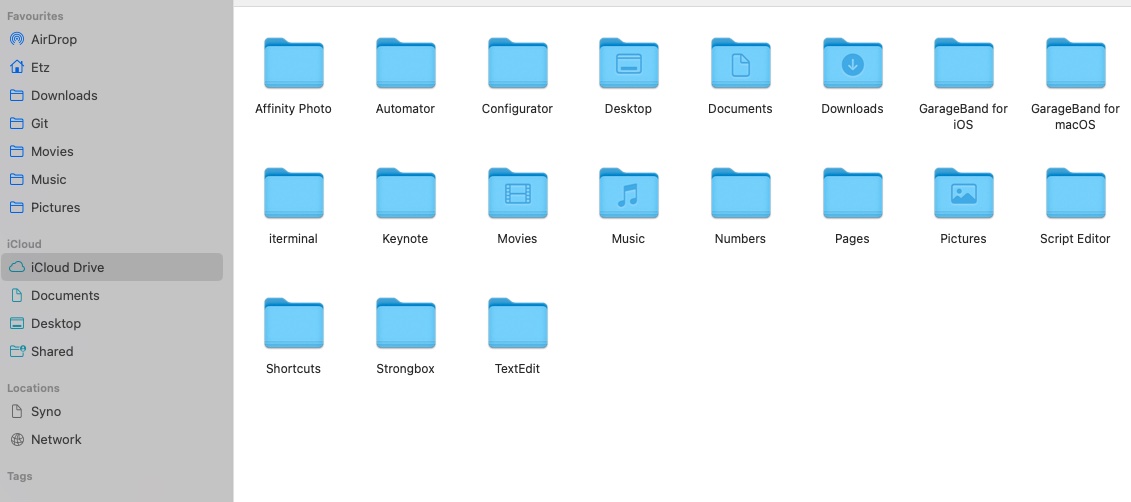Click the Favourites section header
Viewport: 1131px width, 502px height.
[x=35, y=16]
